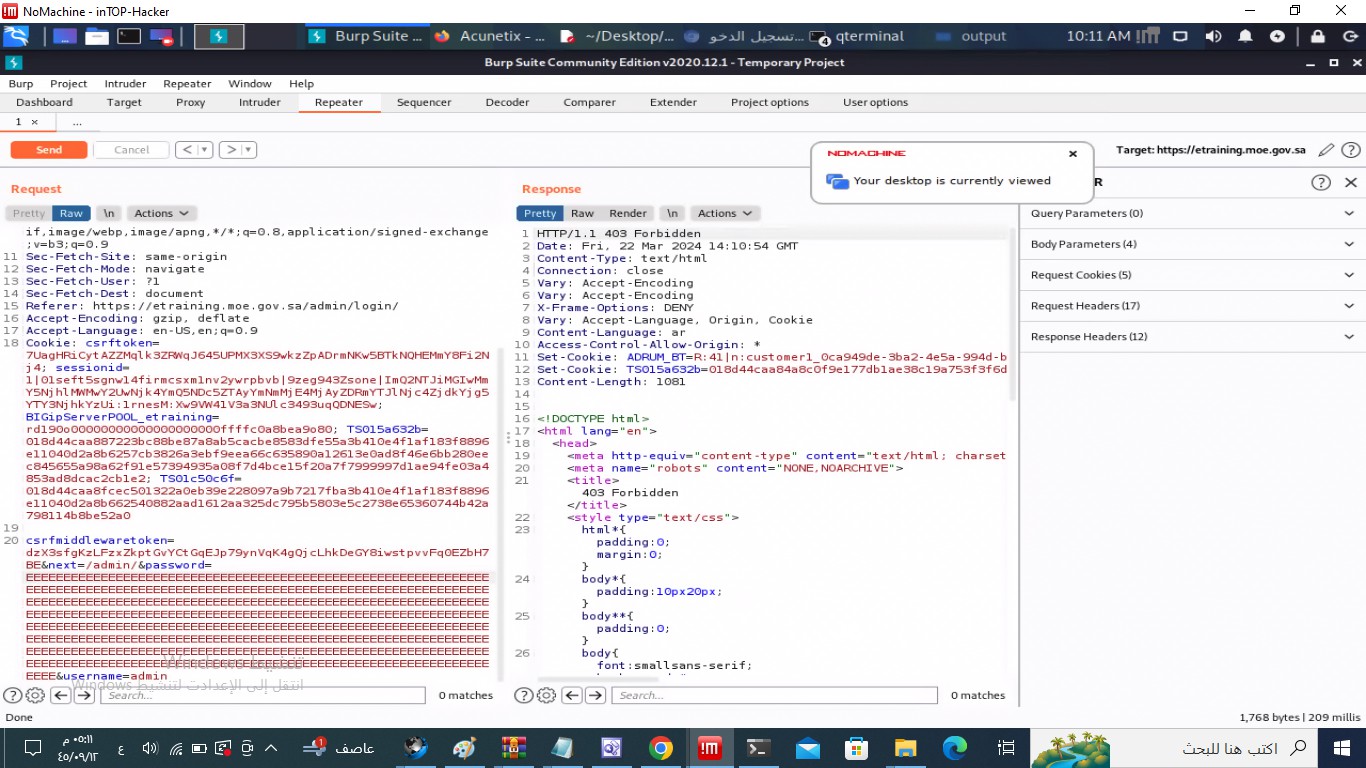Switch to Dashboard tab
This screenshot has height=768, width=1366.
click(45, 102)
